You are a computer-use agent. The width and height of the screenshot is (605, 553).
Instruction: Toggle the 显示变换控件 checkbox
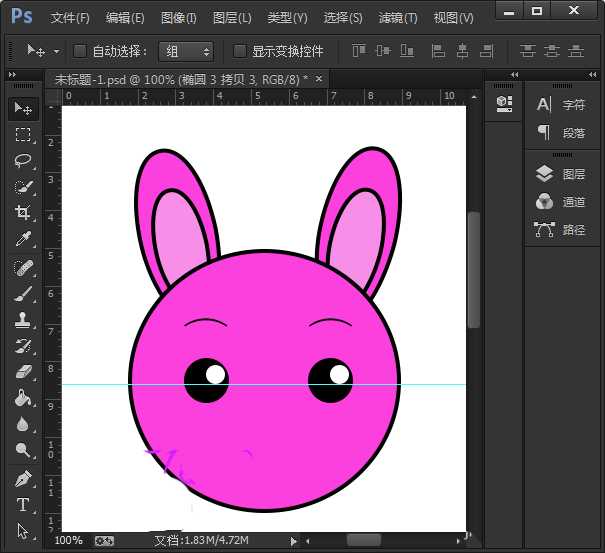240,51
